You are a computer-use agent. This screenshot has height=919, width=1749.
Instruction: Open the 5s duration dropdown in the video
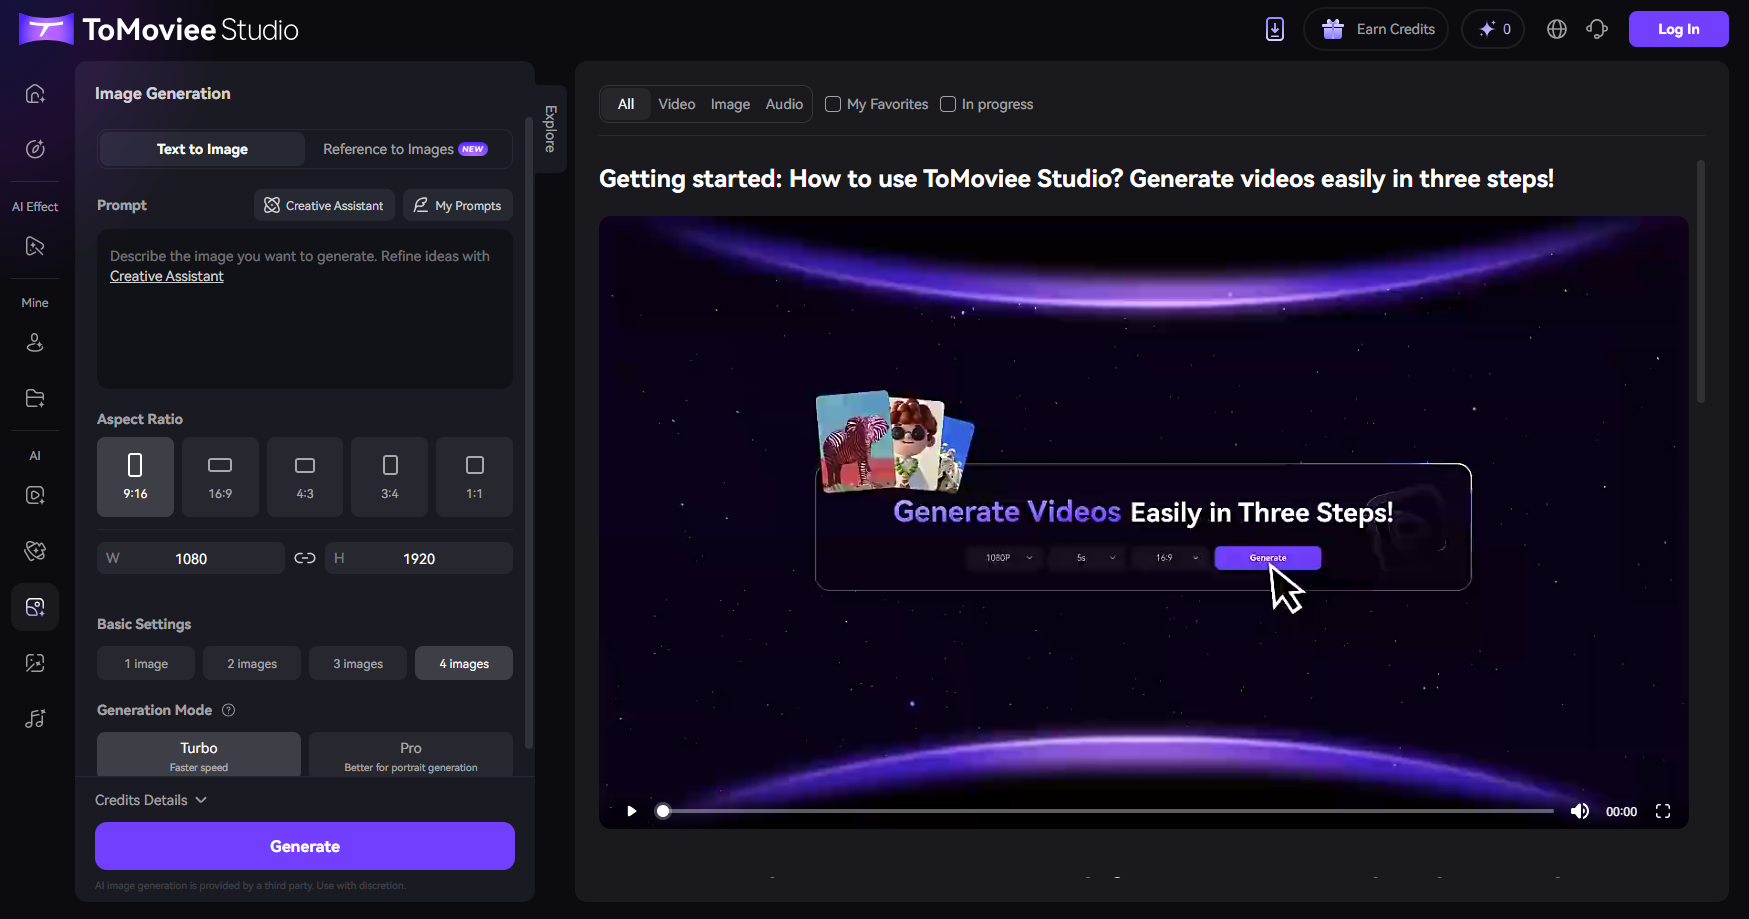coord(1086,558)
